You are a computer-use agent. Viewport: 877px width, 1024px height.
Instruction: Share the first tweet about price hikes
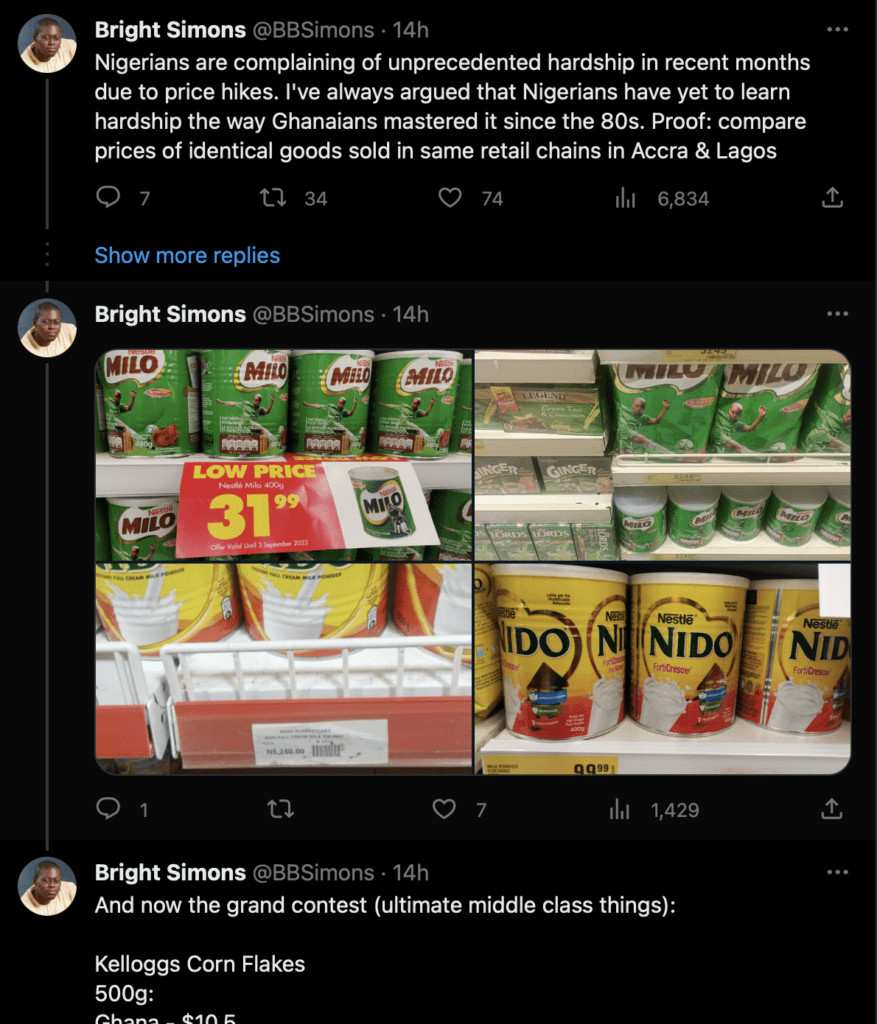tap(832, 198)
